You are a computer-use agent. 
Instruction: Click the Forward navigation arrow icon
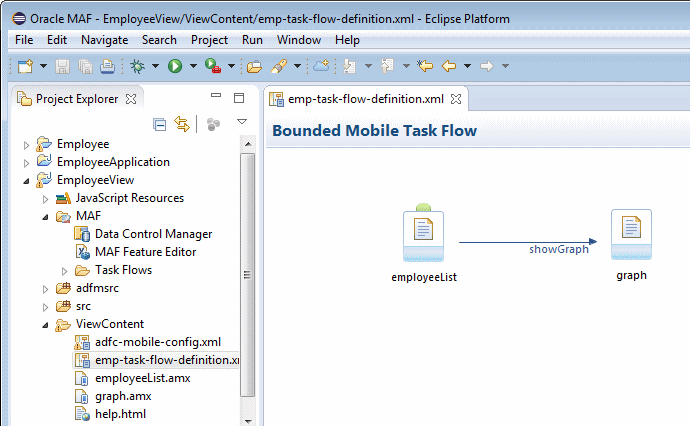[487, 66]
